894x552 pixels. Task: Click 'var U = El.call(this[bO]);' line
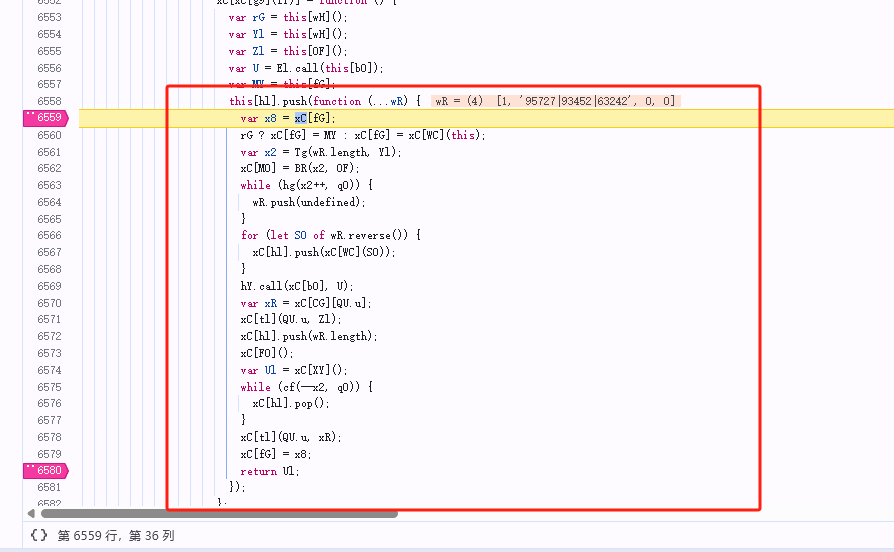coord(306,68)
